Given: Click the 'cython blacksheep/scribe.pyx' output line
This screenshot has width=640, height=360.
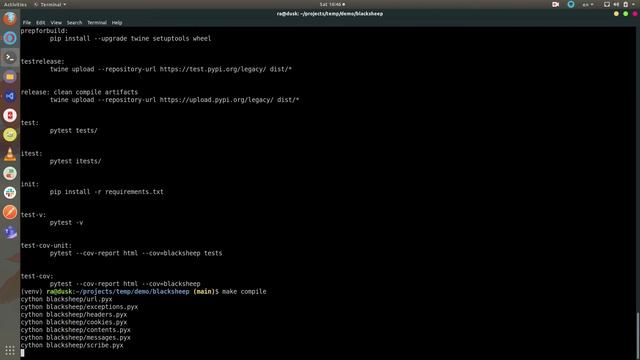Looking at the screenshot, I should point(72,345).
